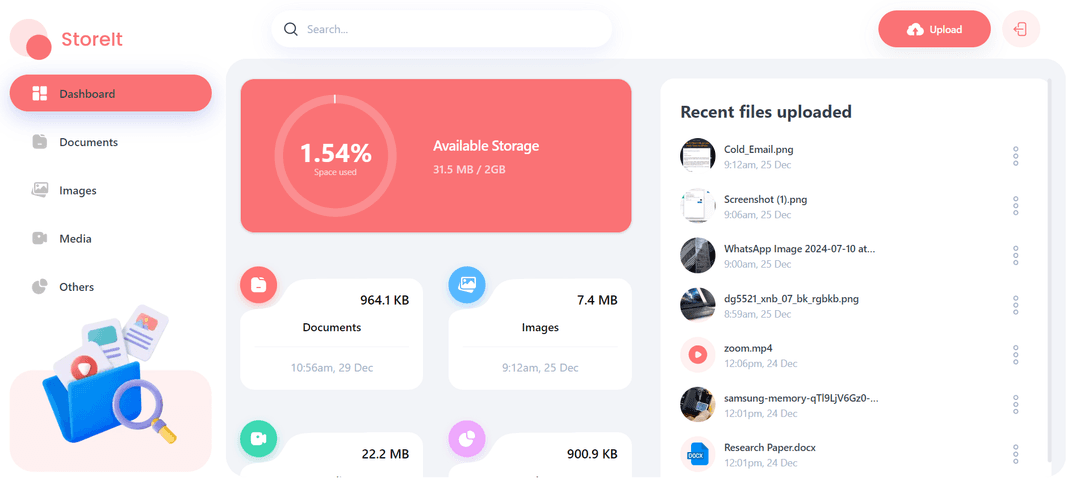
Task: Open options menu for Screenshot (1).png
Action: [x=1015, y=206]
